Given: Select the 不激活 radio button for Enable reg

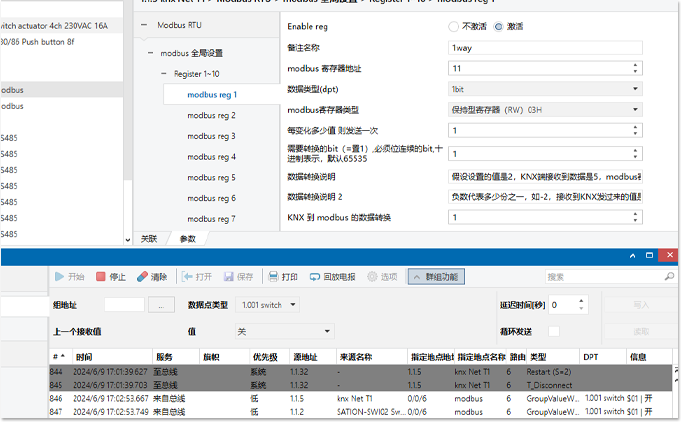Looking at the screenshot, I should coord(453,26).
